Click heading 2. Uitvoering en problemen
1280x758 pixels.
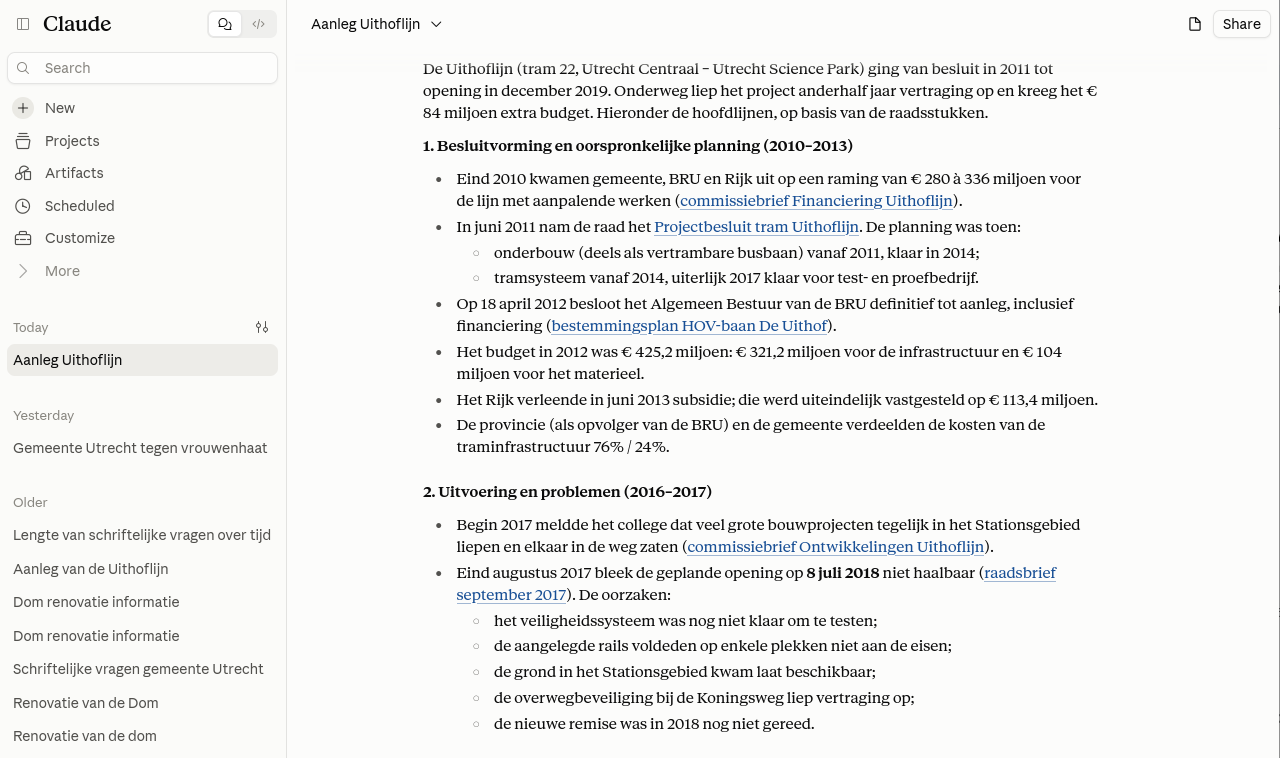567,492
